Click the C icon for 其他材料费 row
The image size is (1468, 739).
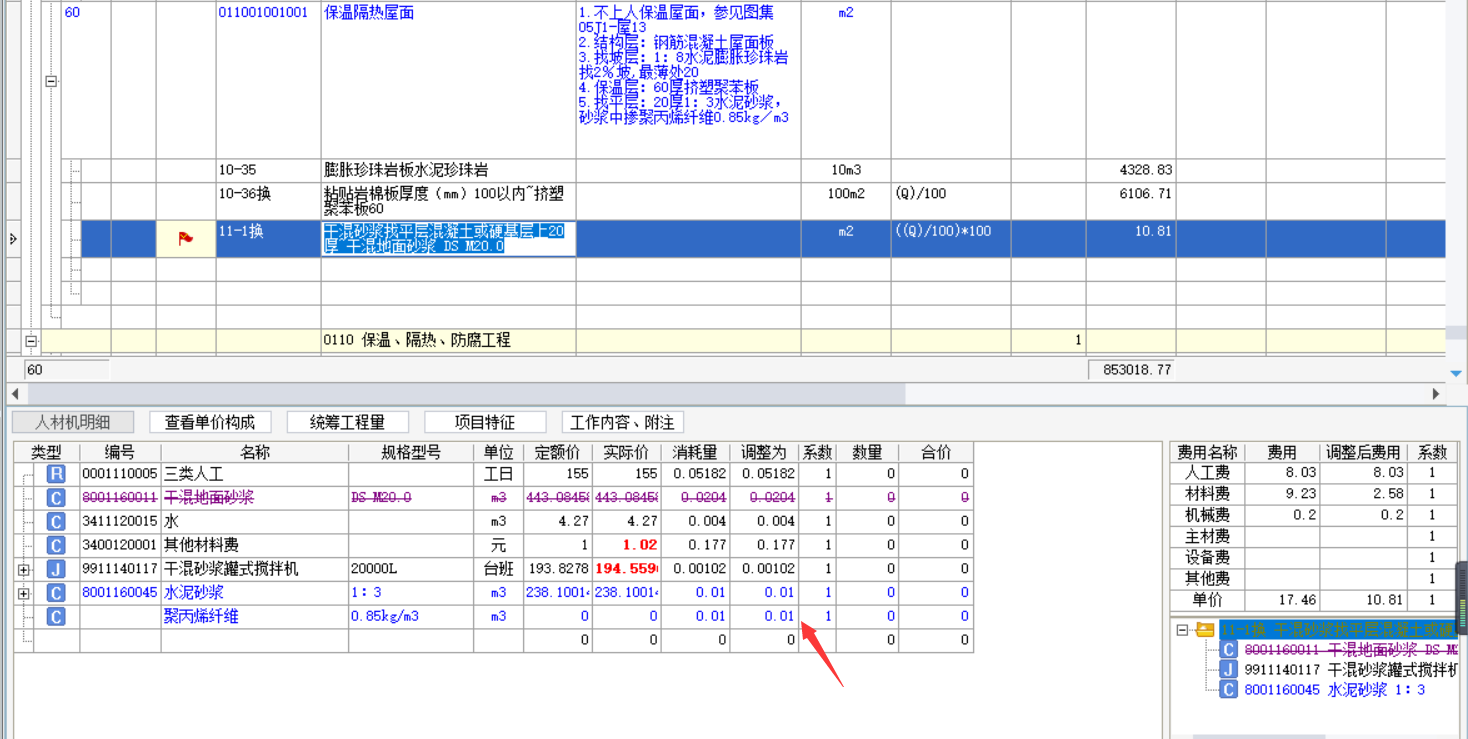pos(56,546)
